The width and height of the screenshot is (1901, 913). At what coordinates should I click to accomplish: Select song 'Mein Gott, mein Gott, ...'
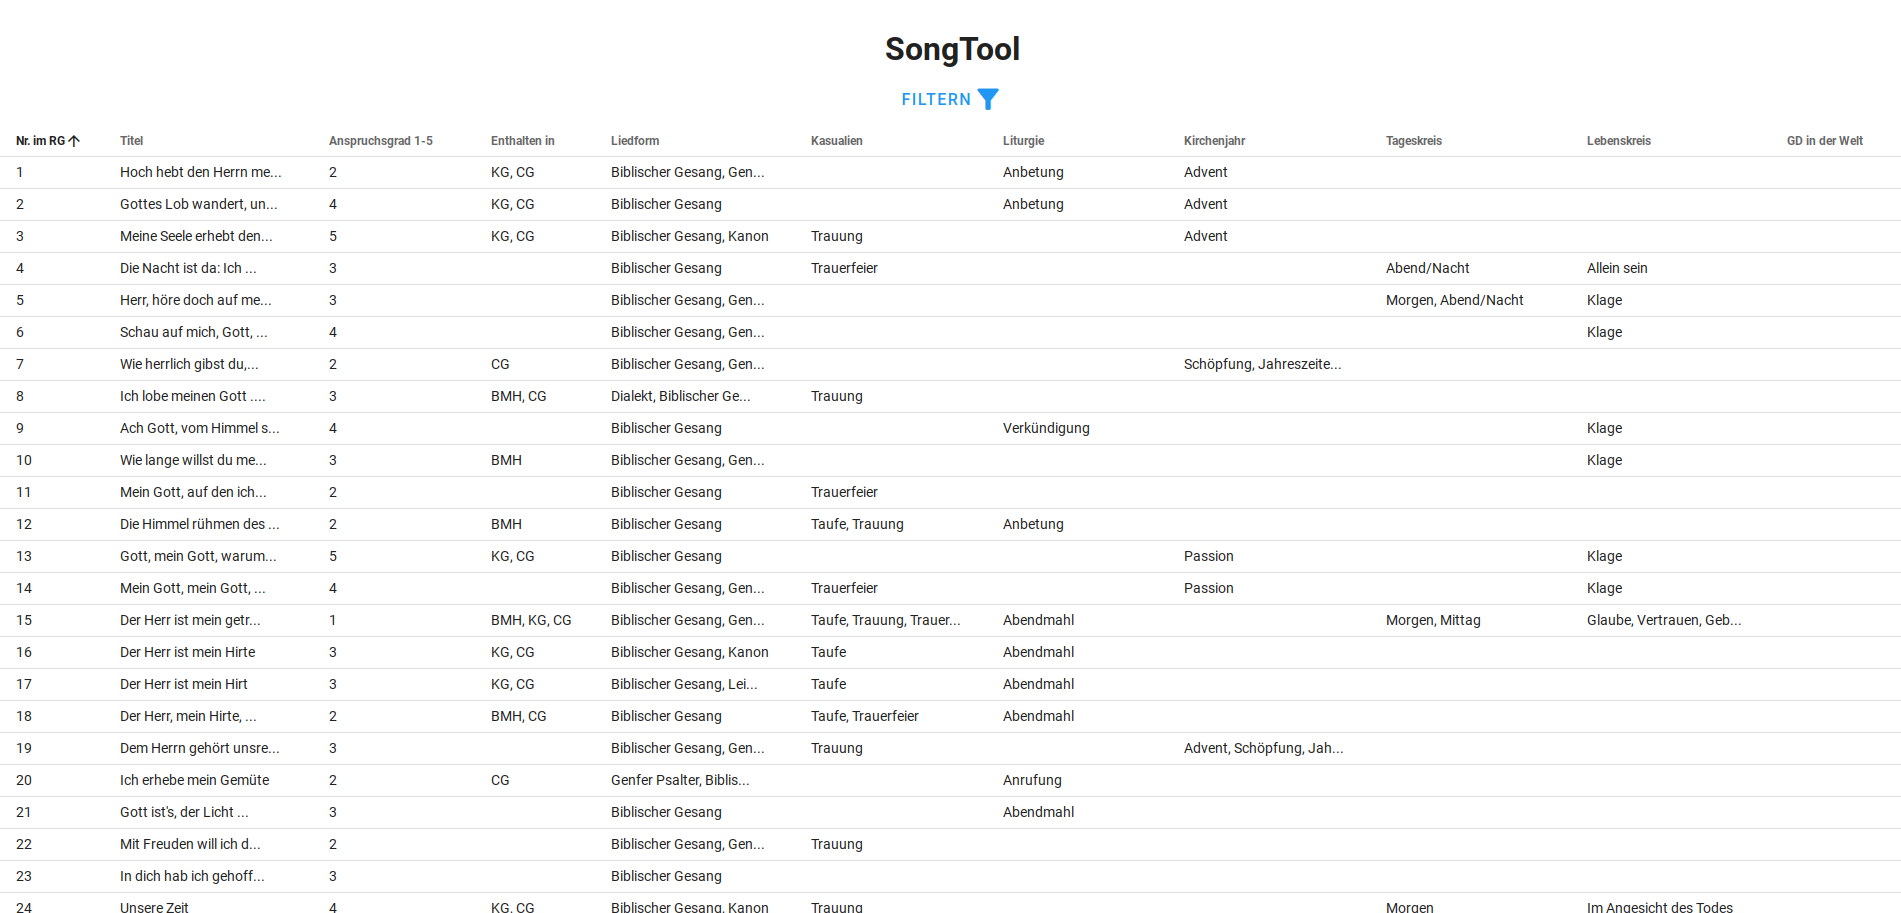point(193,588)
